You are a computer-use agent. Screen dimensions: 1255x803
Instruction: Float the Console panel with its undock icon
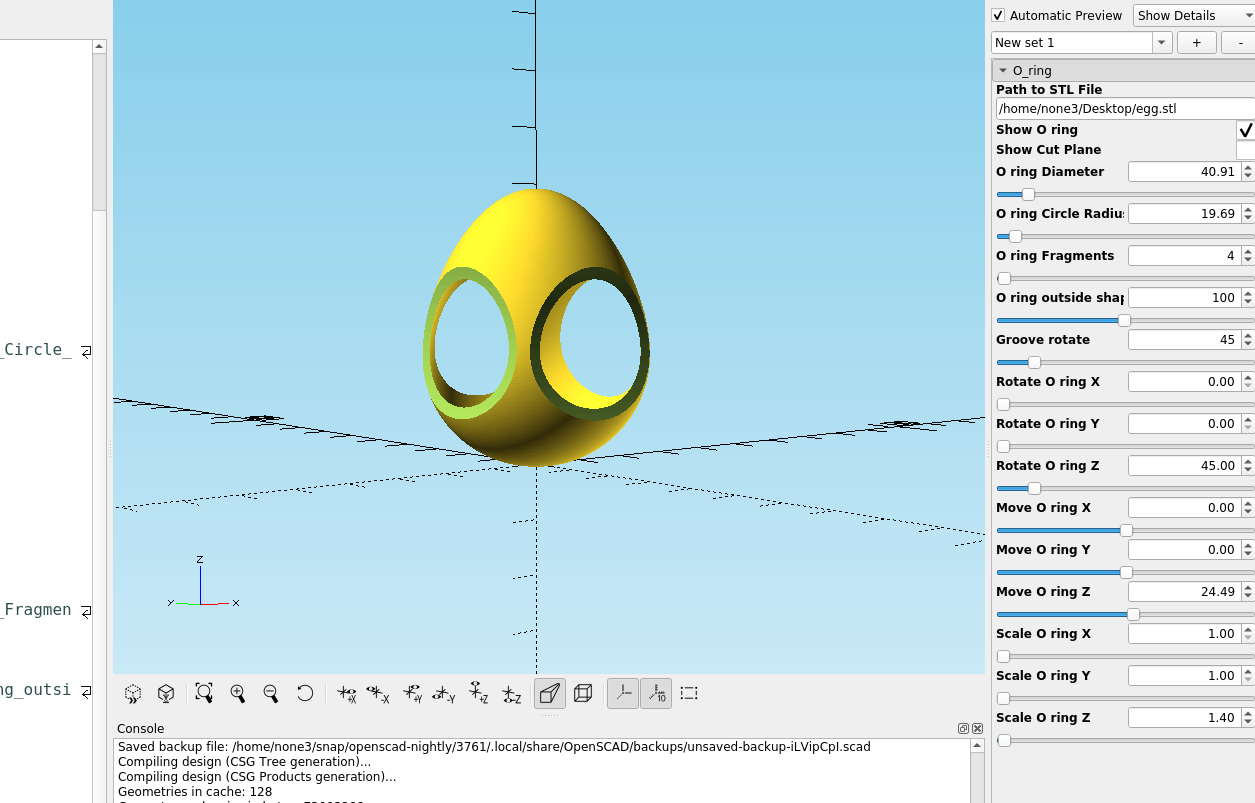click(x=963, y=729)
